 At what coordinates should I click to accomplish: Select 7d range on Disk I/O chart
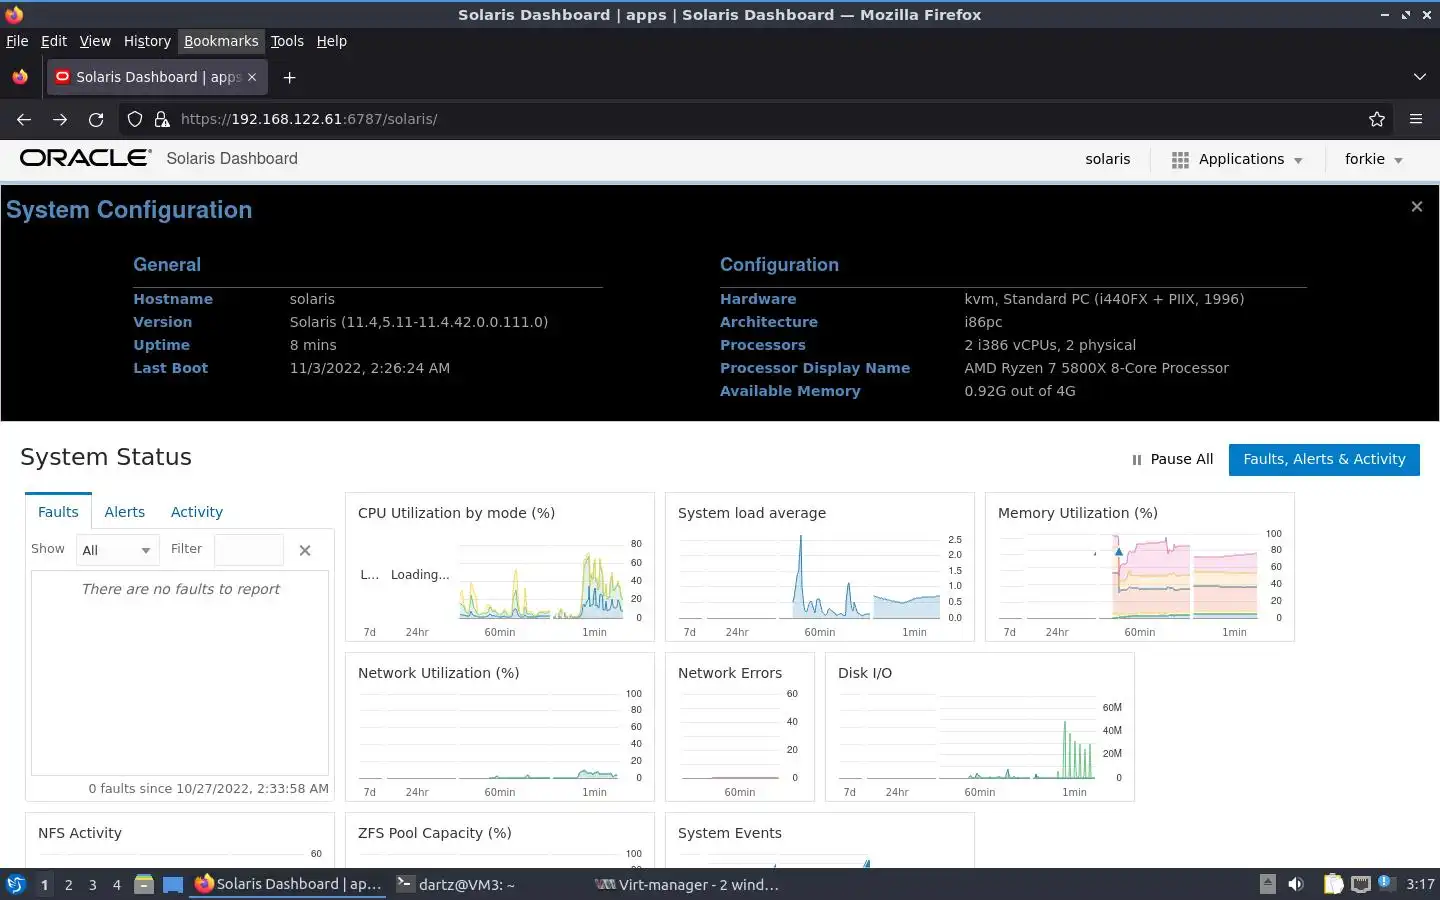tap(849, 792)
